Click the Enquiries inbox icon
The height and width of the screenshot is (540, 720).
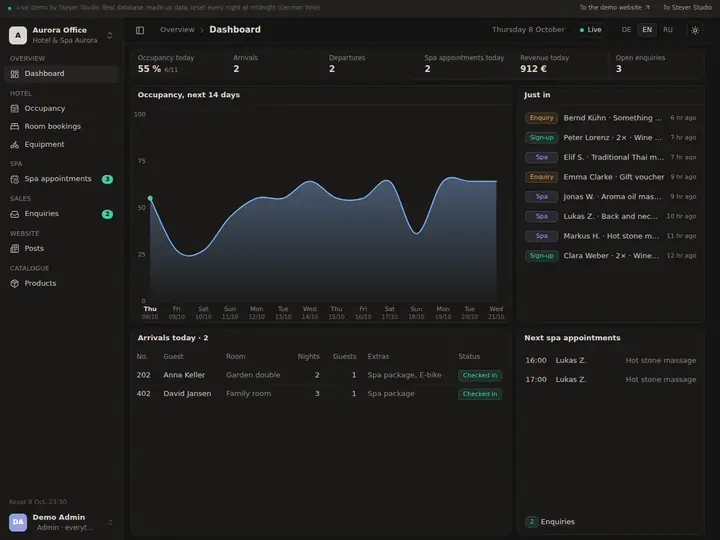pyautogui.click(x=15, y=214)
